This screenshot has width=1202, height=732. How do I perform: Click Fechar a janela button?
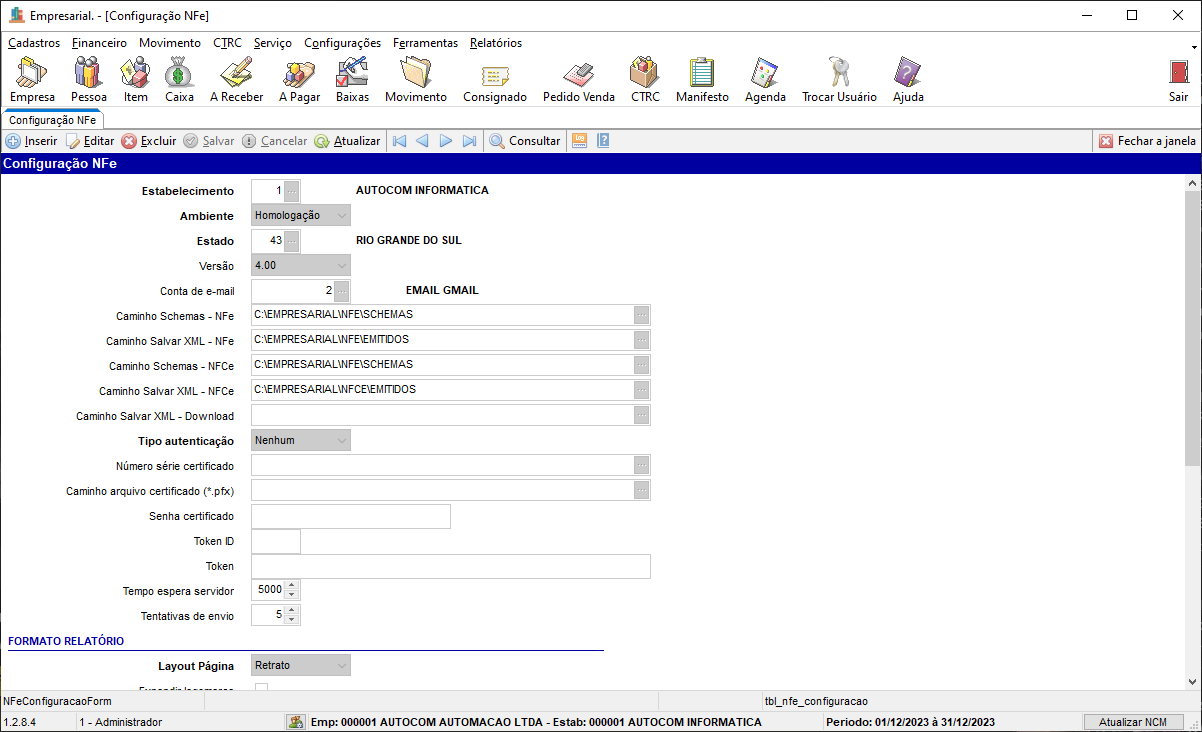(x=1147, y=141)
